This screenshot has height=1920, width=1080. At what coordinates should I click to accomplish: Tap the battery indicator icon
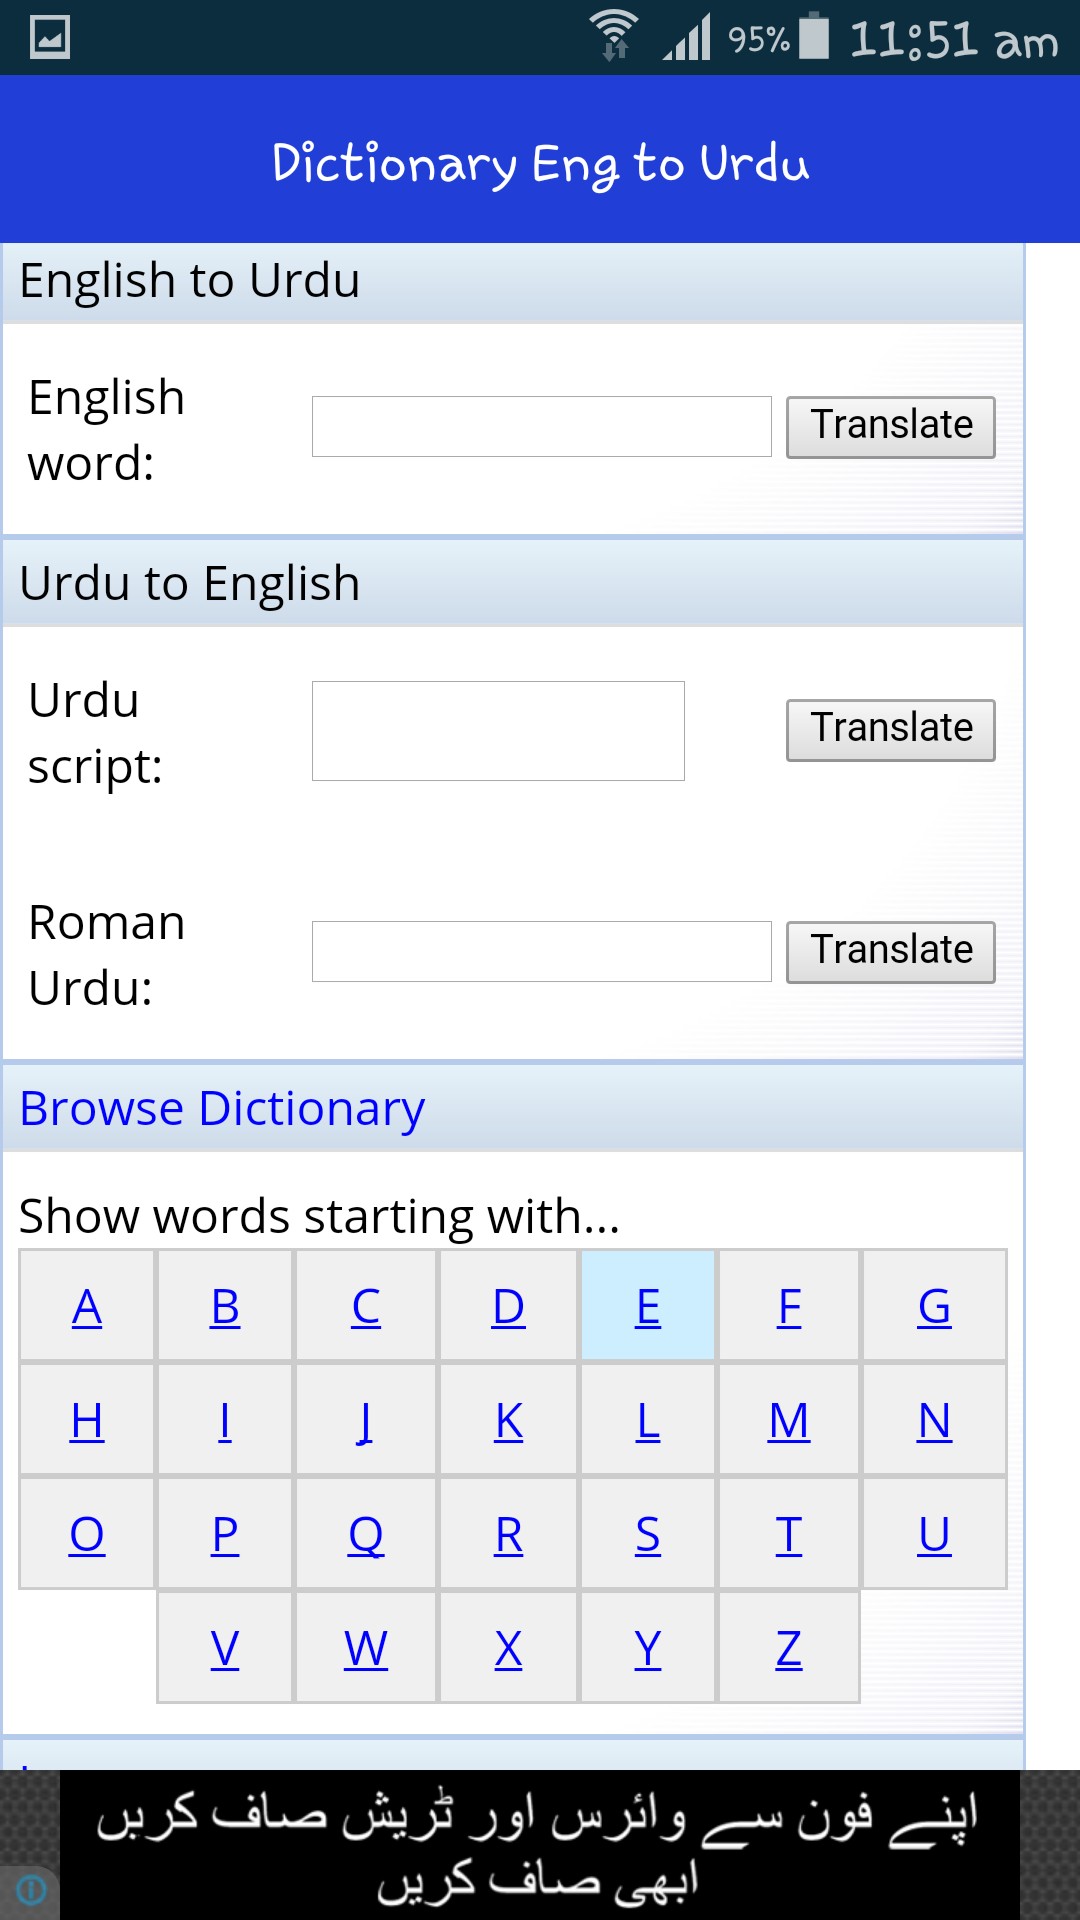coord(814,37)
